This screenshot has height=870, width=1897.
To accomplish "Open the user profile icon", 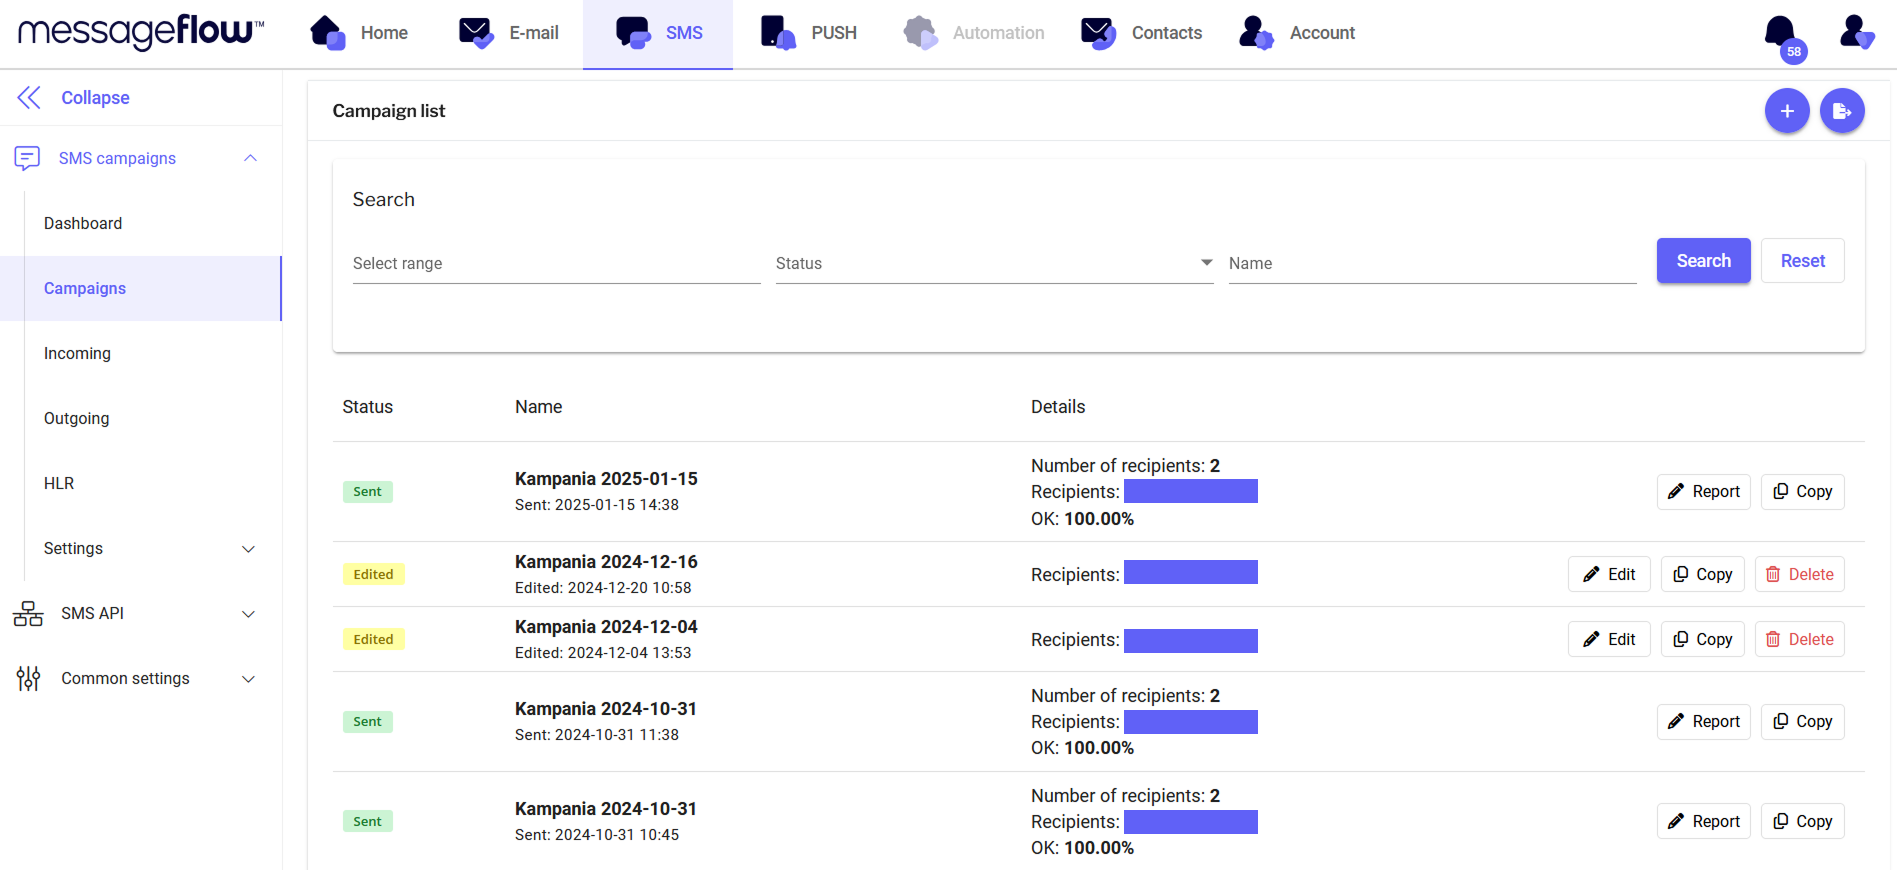I will (1856, 32).
